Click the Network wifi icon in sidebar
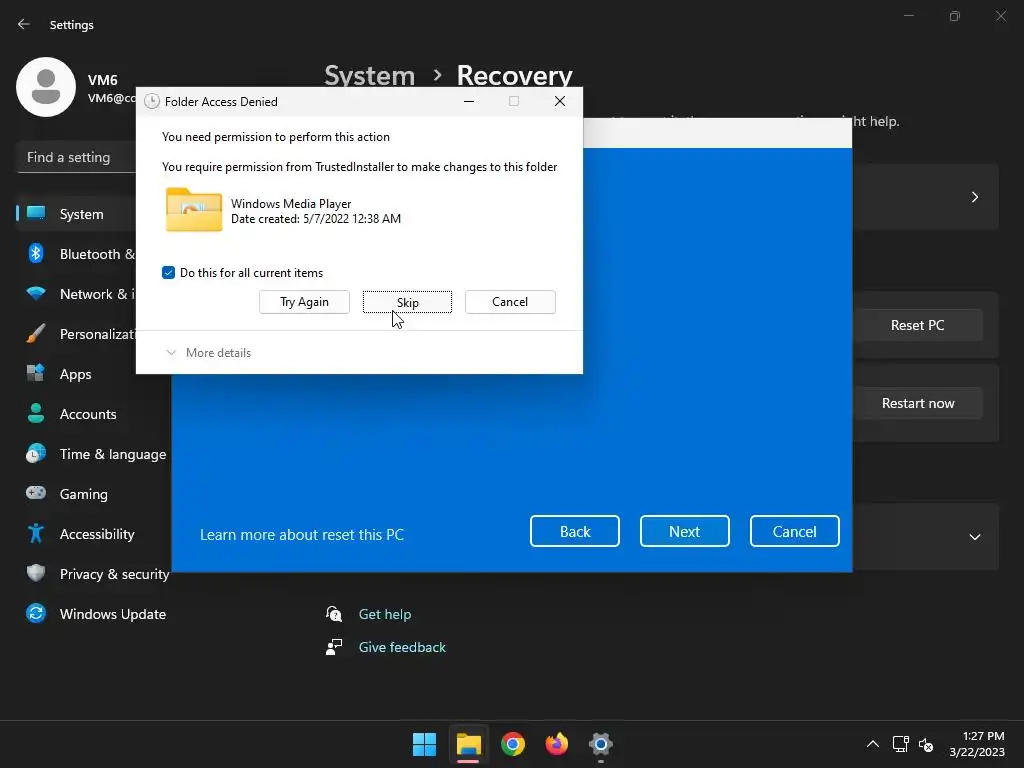The height and width of the screenshot is (768, 1024). 36,293
